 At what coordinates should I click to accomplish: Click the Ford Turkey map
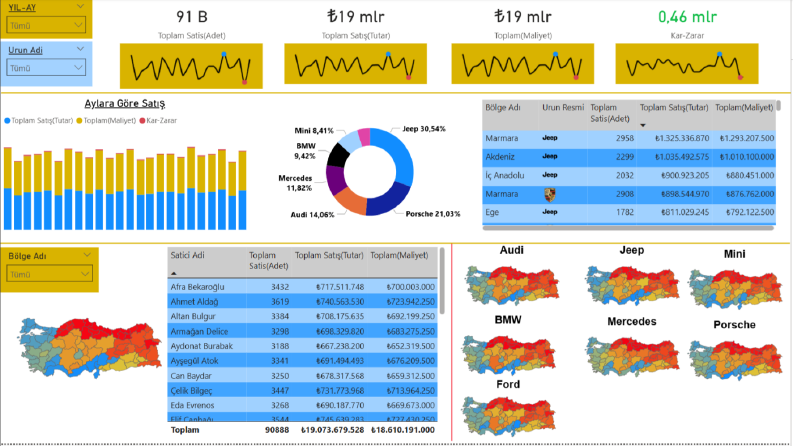point(508,416)
